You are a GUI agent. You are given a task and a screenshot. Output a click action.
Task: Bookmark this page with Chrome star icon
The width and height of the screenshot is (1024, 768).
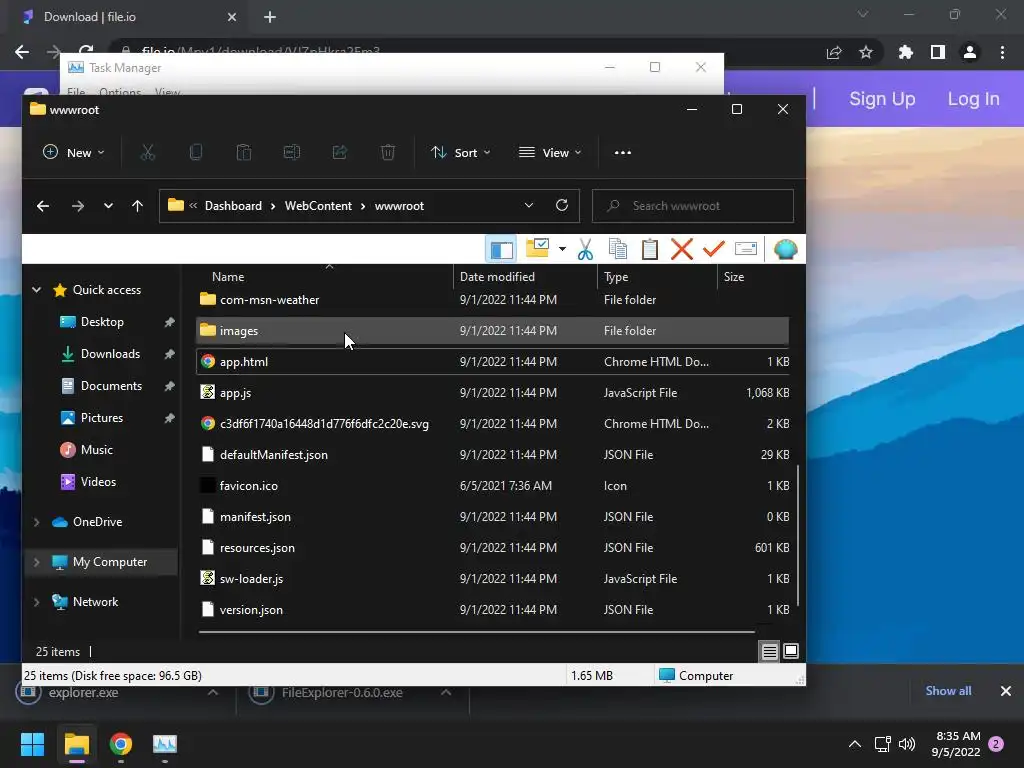[x=865, y=52]
